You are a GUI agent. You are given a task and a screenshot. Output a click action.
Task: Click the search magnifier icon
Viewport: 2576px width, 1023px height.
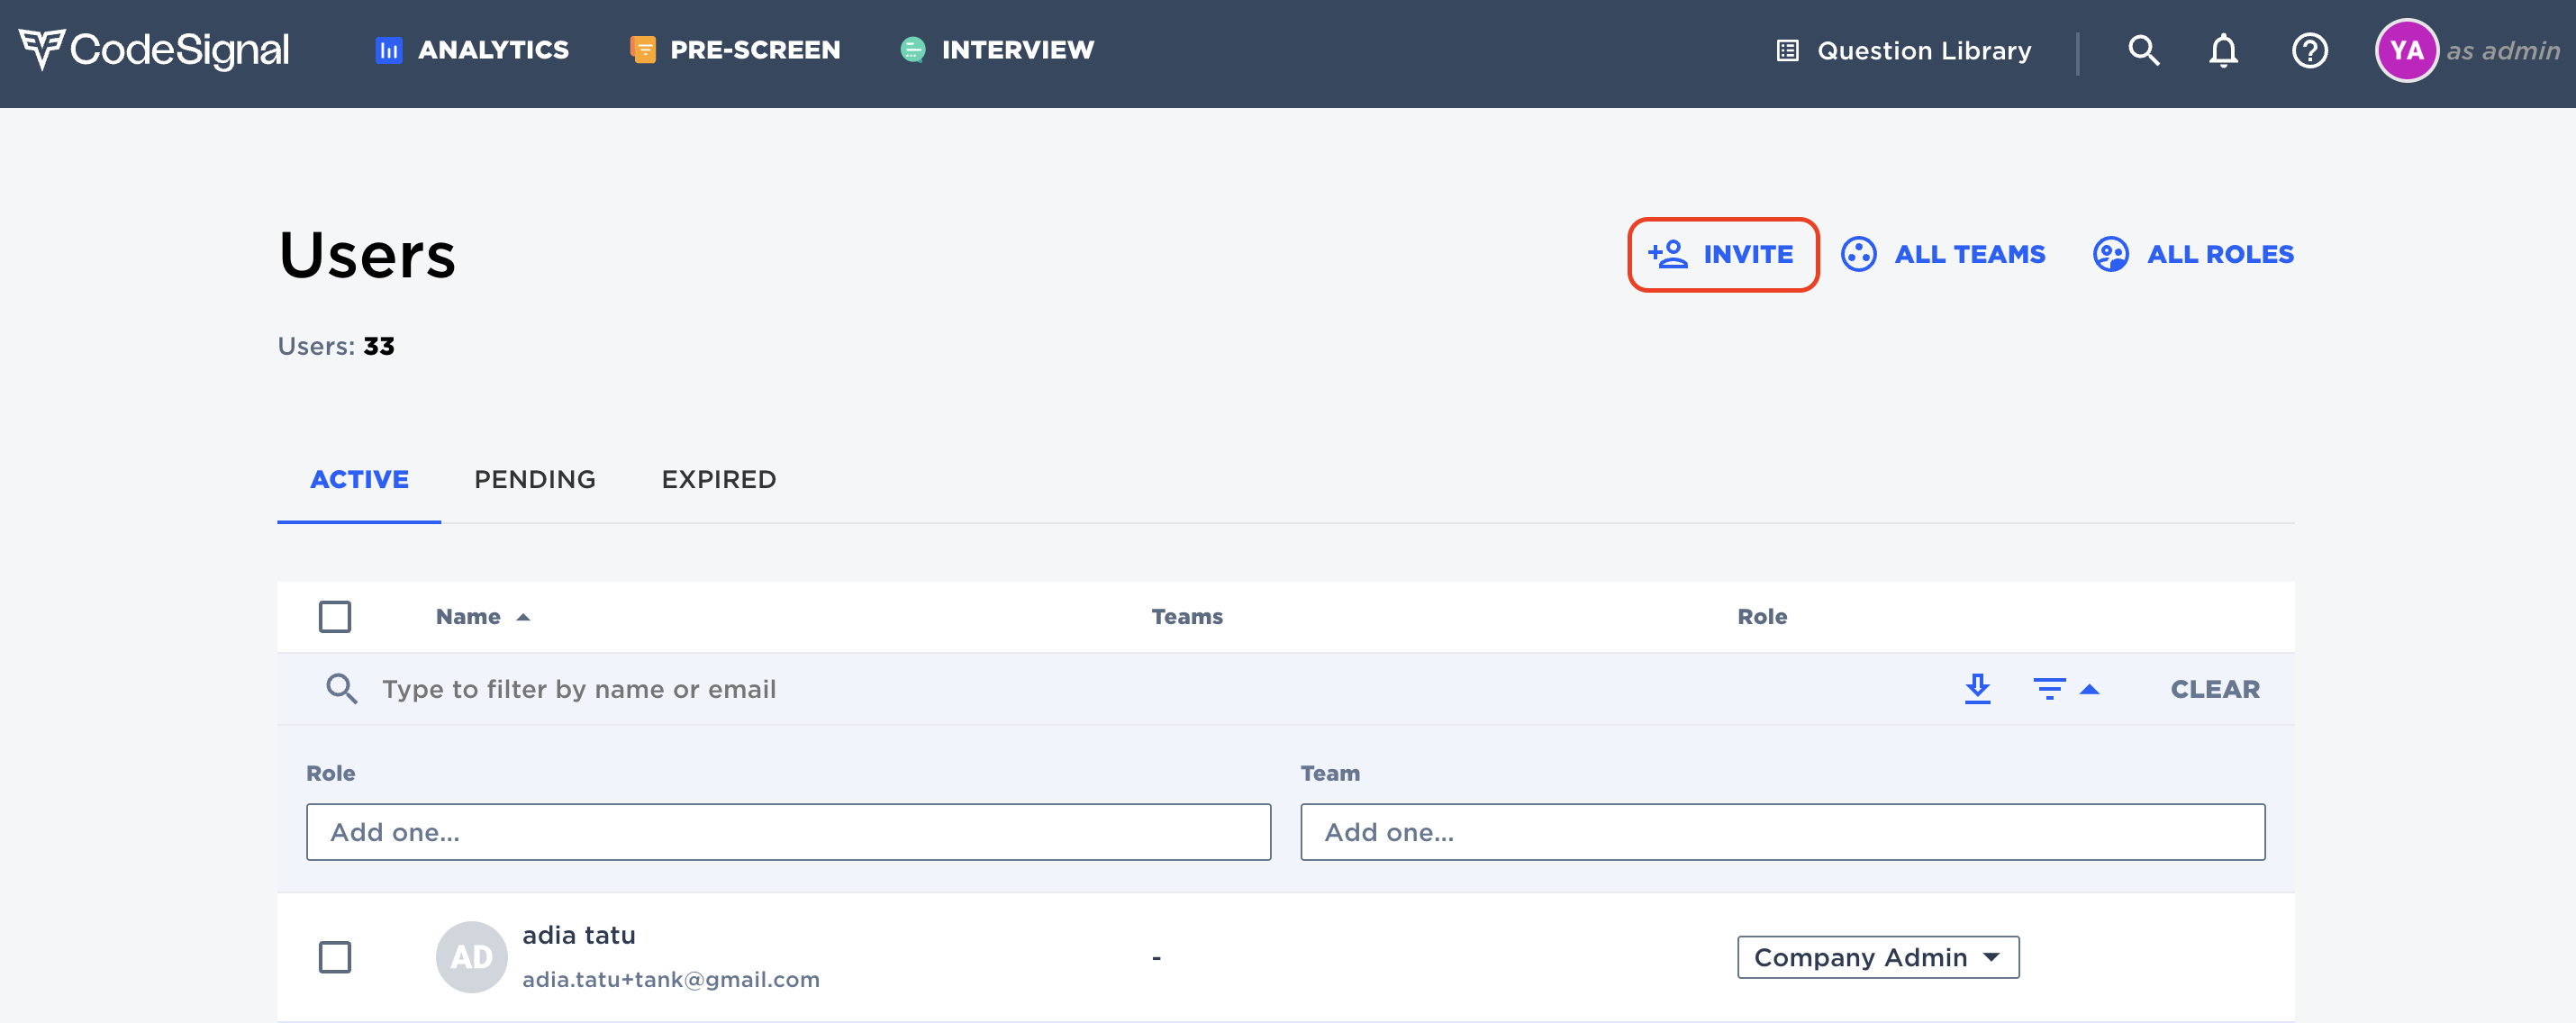point(2143,50)
